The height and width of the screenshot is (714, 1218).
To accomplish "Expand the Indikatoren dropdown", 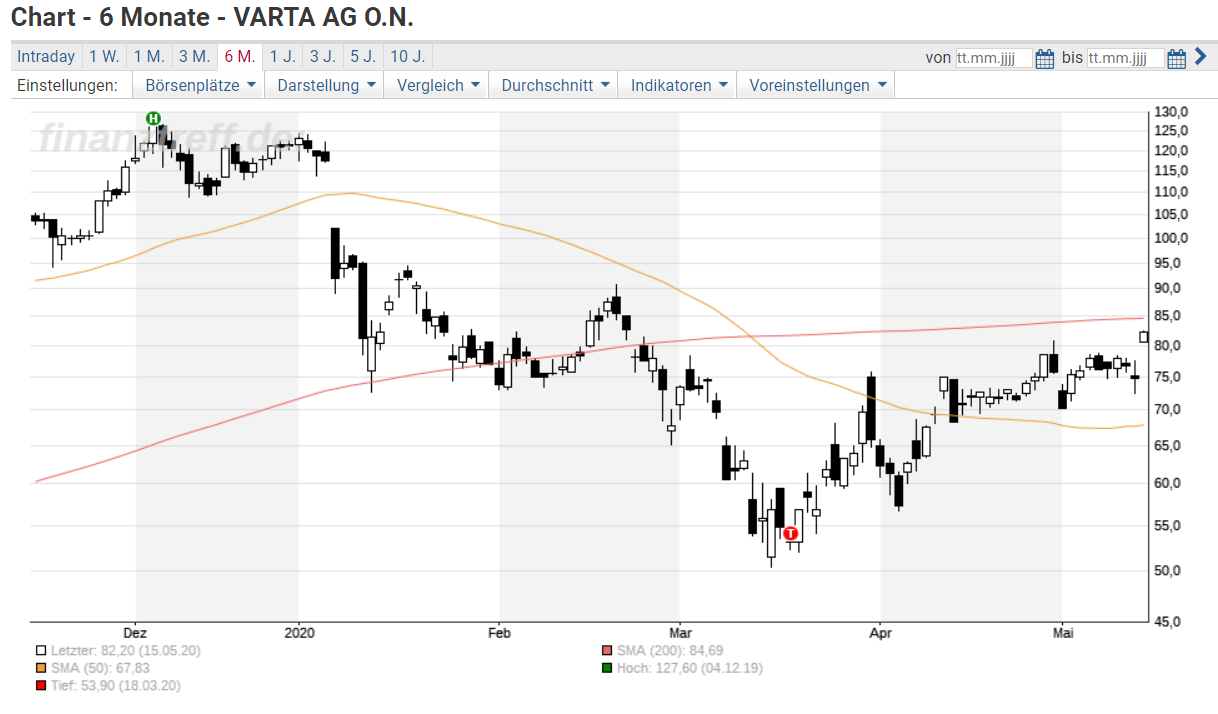I will (677, 85).
